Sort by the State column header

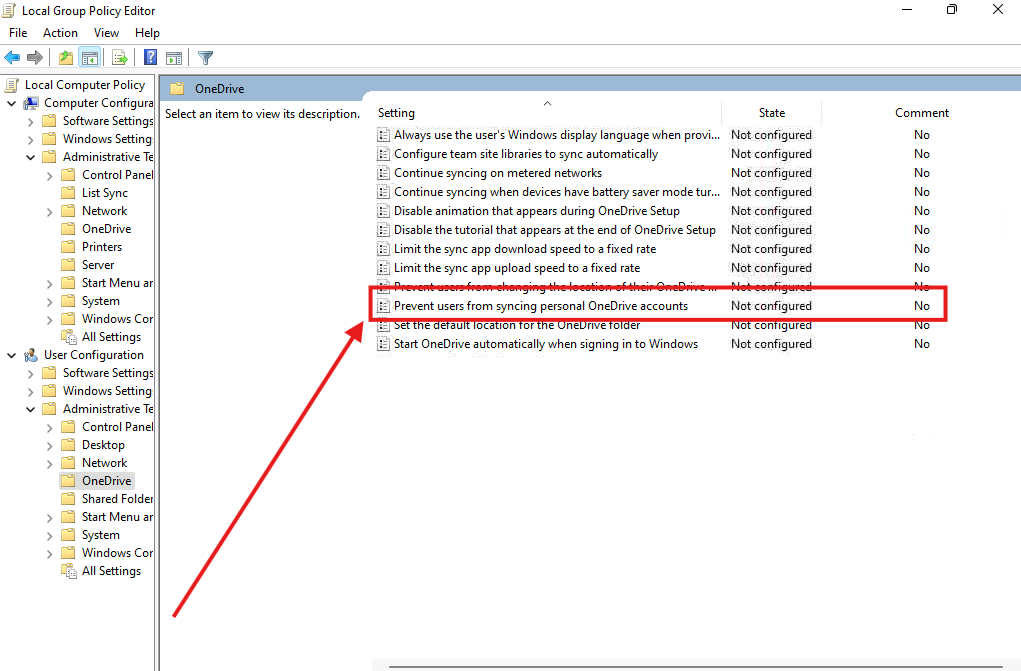[772, 113]
